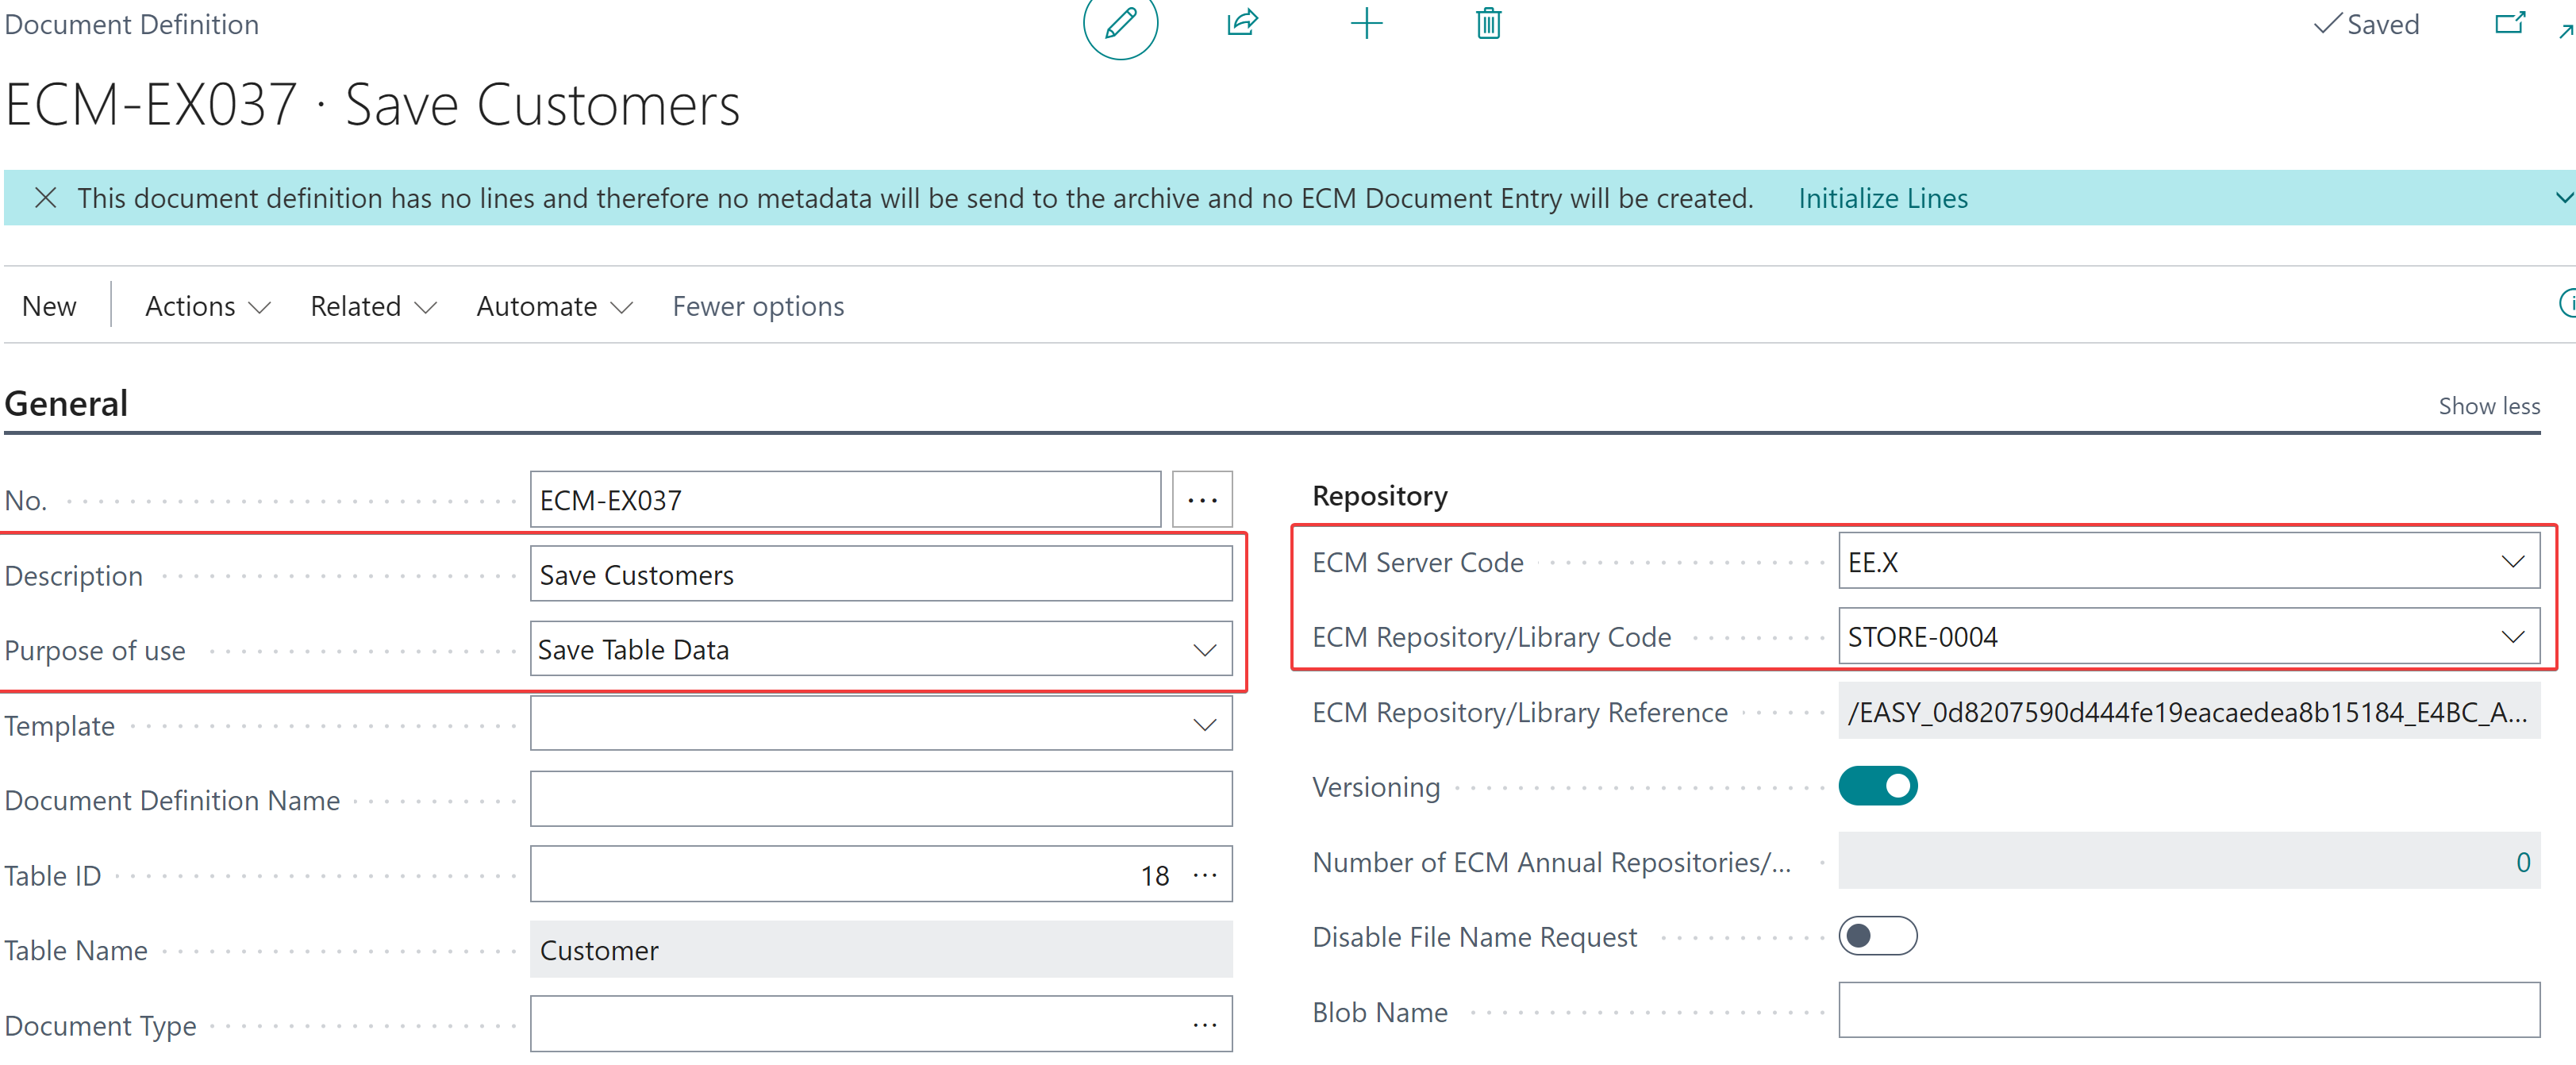Screen dimensions: 2576x1065
Task: Dismiss the notification with X icon
Action: click(x=45, y=198)
